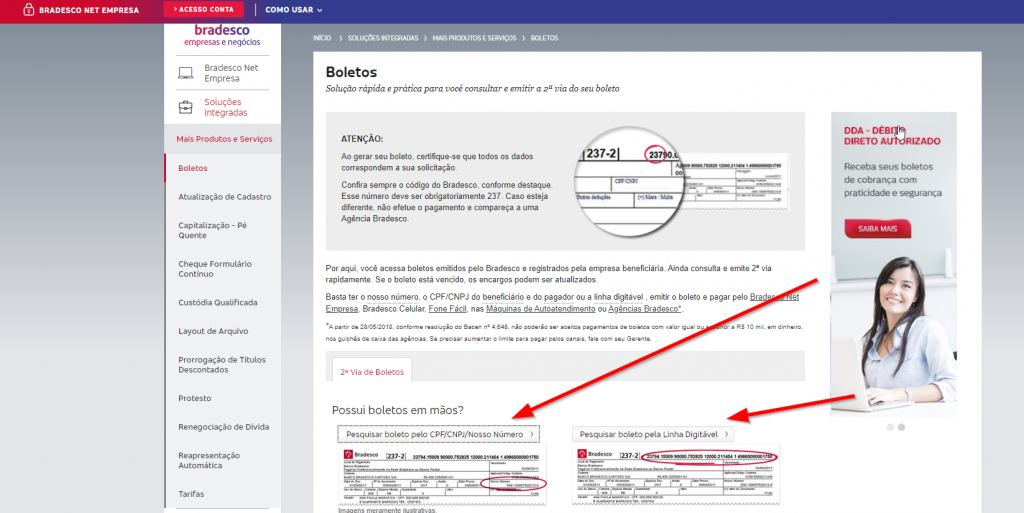Open Renegociação de Dívida sidebar item

point(223,427)
